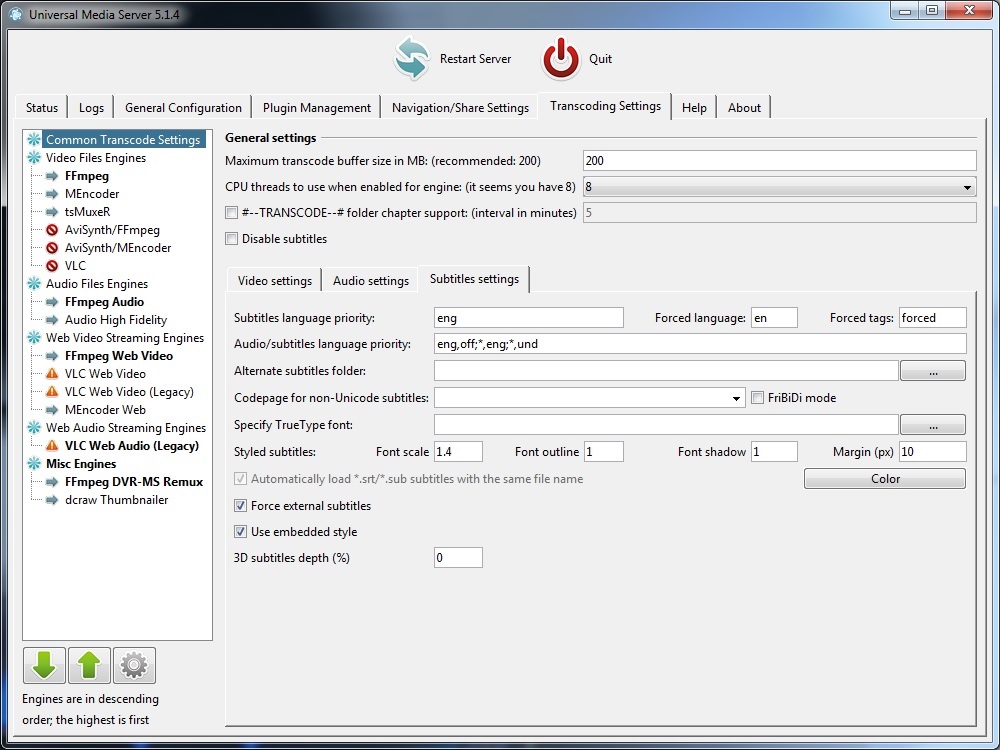Image resolution: width=1000 pixels, height=750 pixels.
Task: Click the Audio High Fidelity arrow icon
Action: 52,320
